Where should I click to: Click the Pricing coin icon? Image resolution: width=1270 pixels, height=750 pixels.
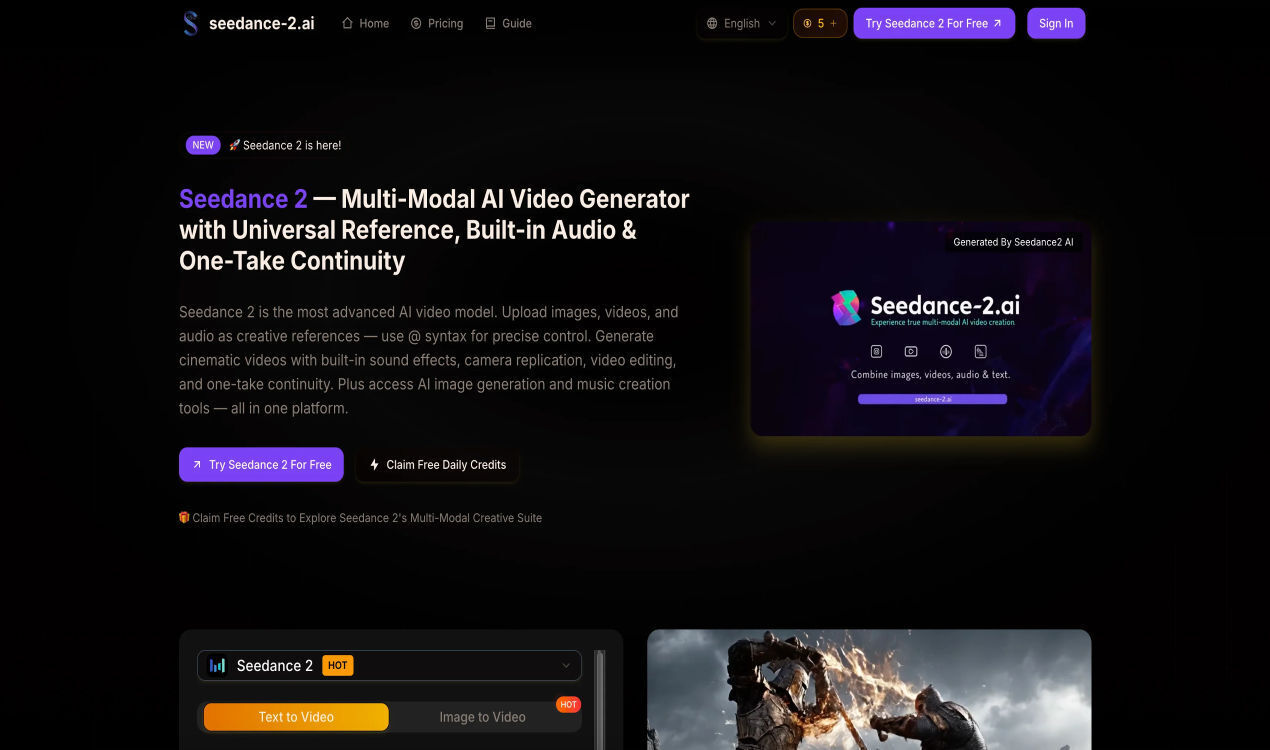416,23
